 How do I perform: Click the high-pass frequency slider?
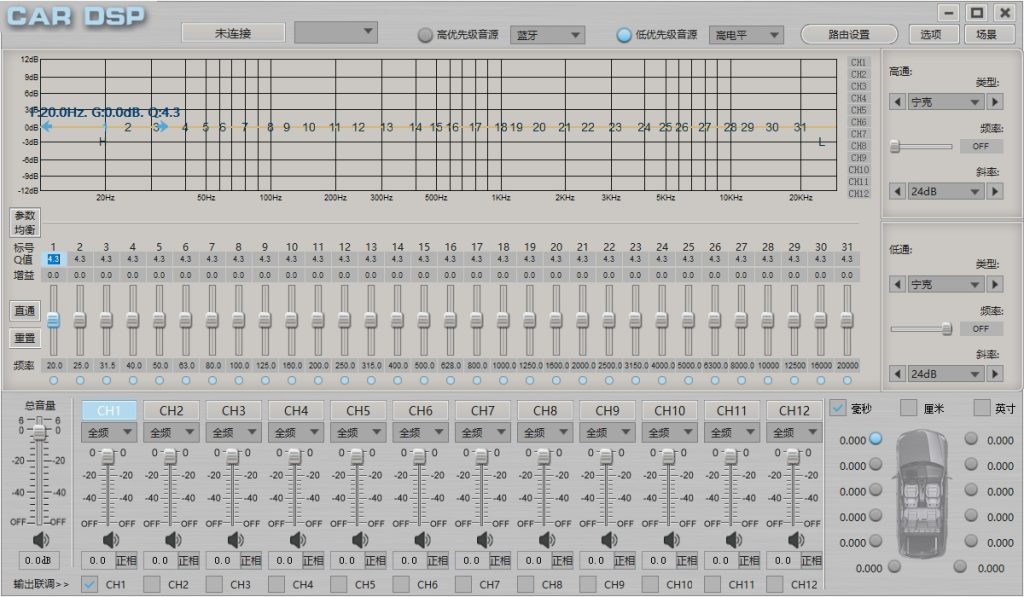click(921, 146)
